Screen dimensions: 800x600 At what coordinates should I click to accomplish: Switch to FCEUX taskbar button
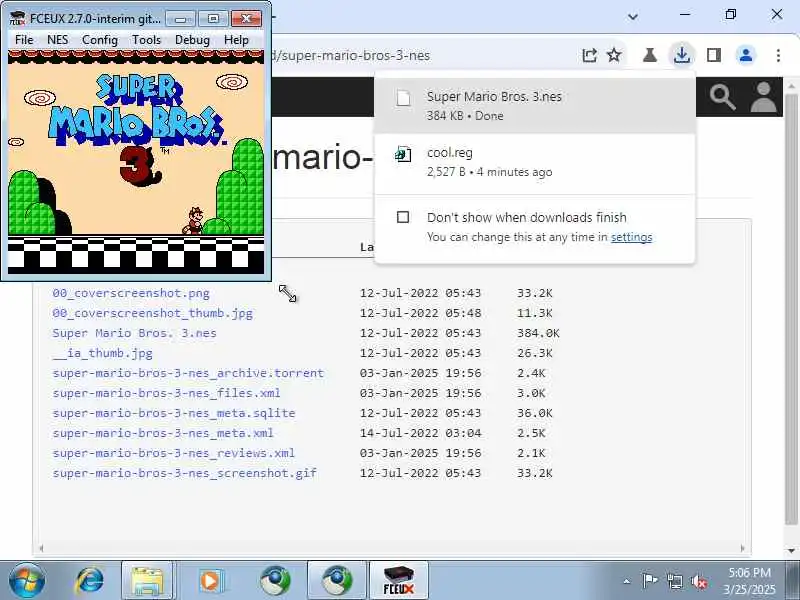[x=398, y=580]
